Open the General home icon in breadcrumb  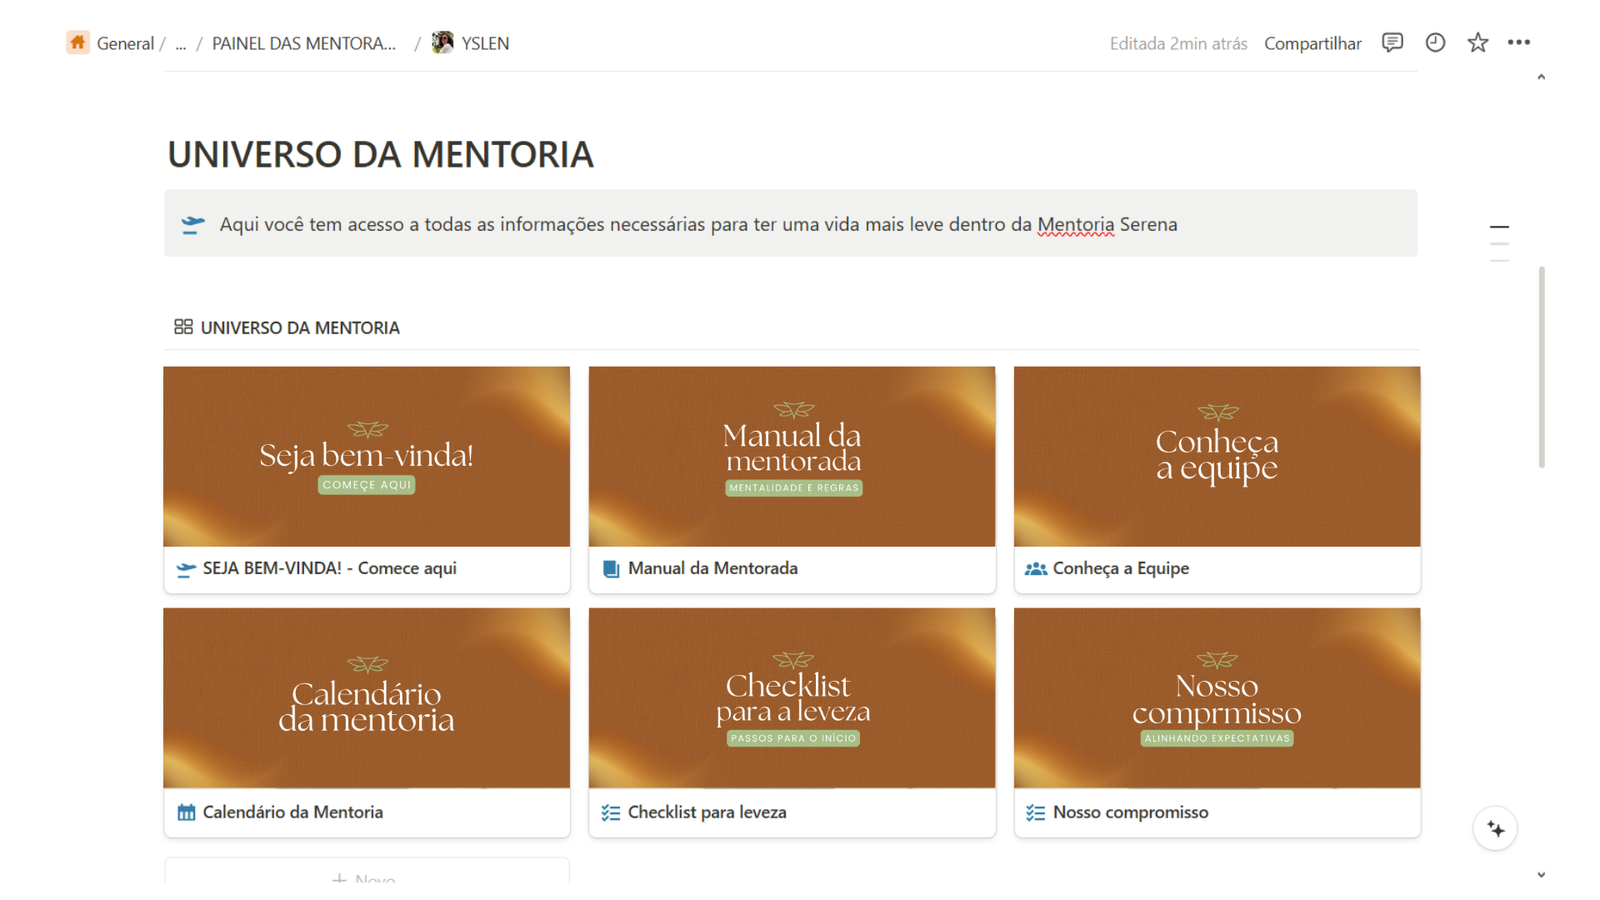(x=78, y=43)
